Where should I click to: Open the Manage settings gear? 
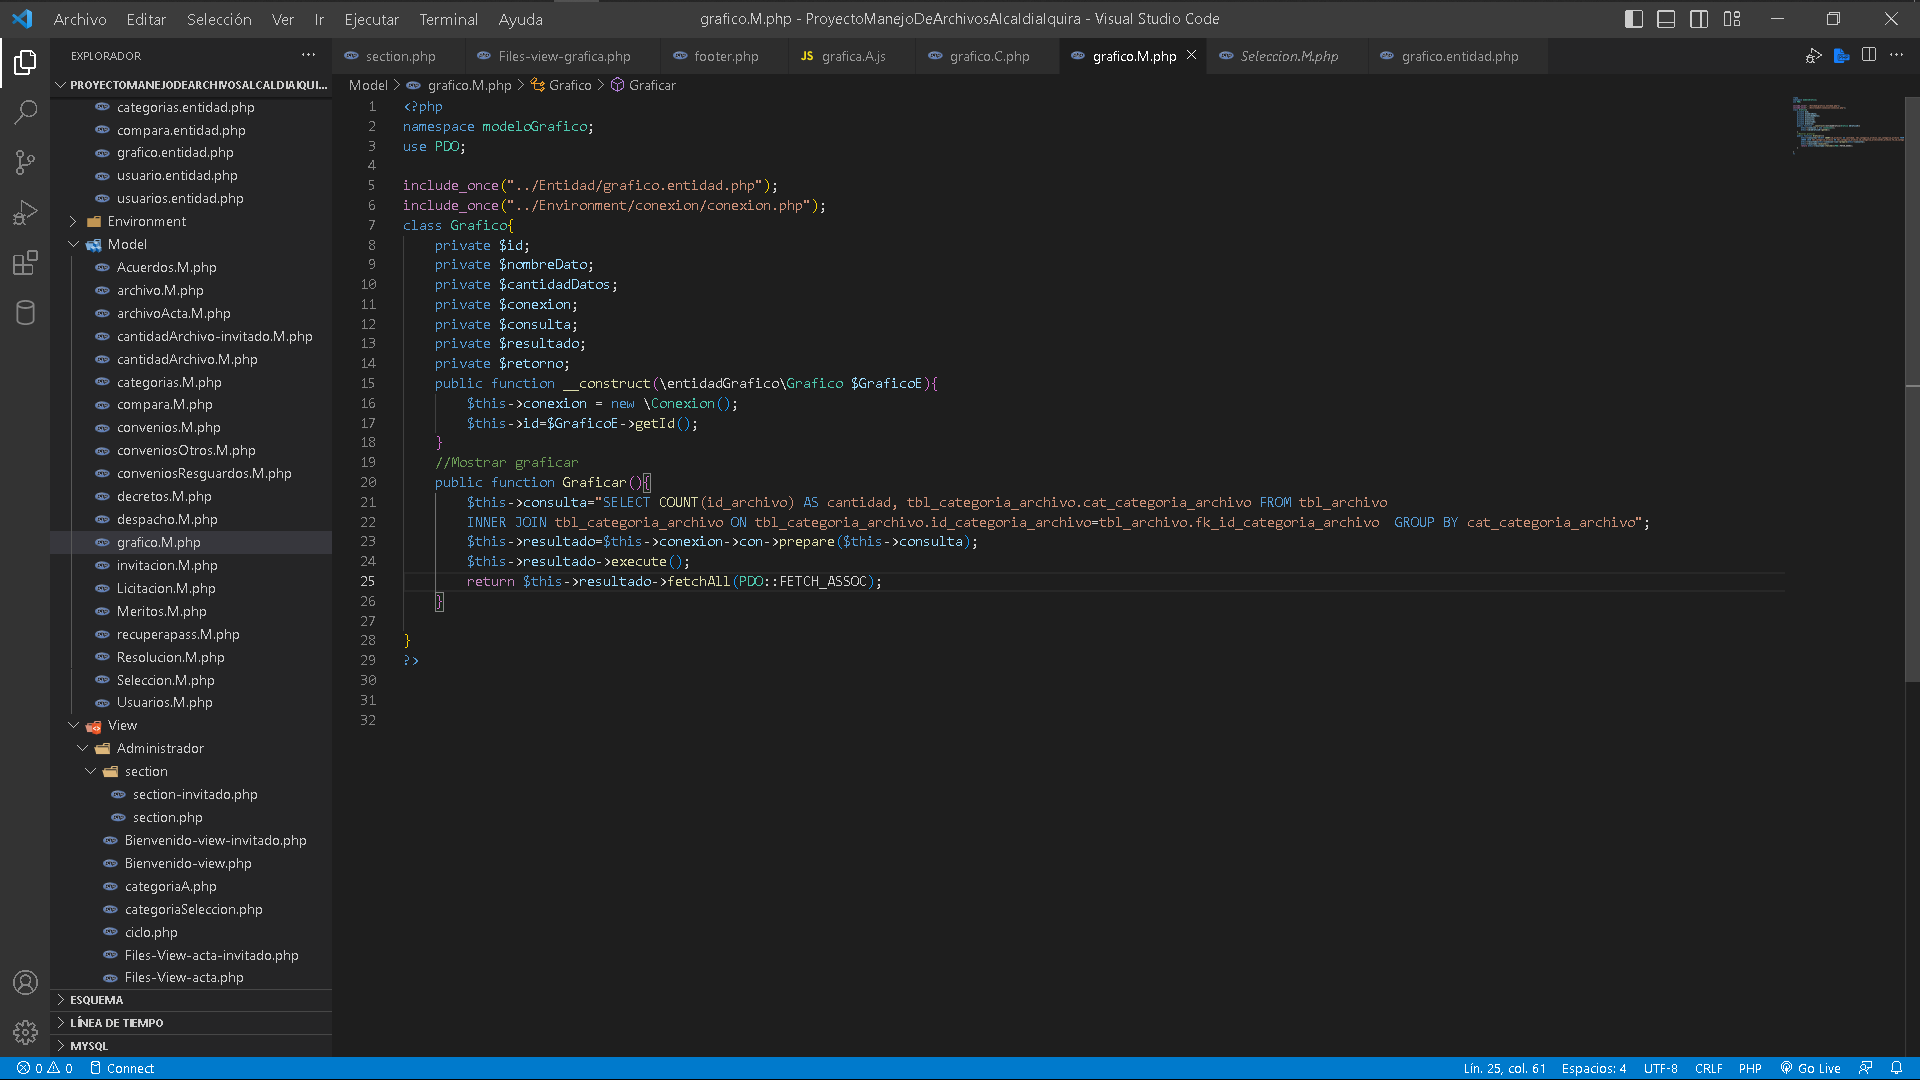(x=25, y=1032)
